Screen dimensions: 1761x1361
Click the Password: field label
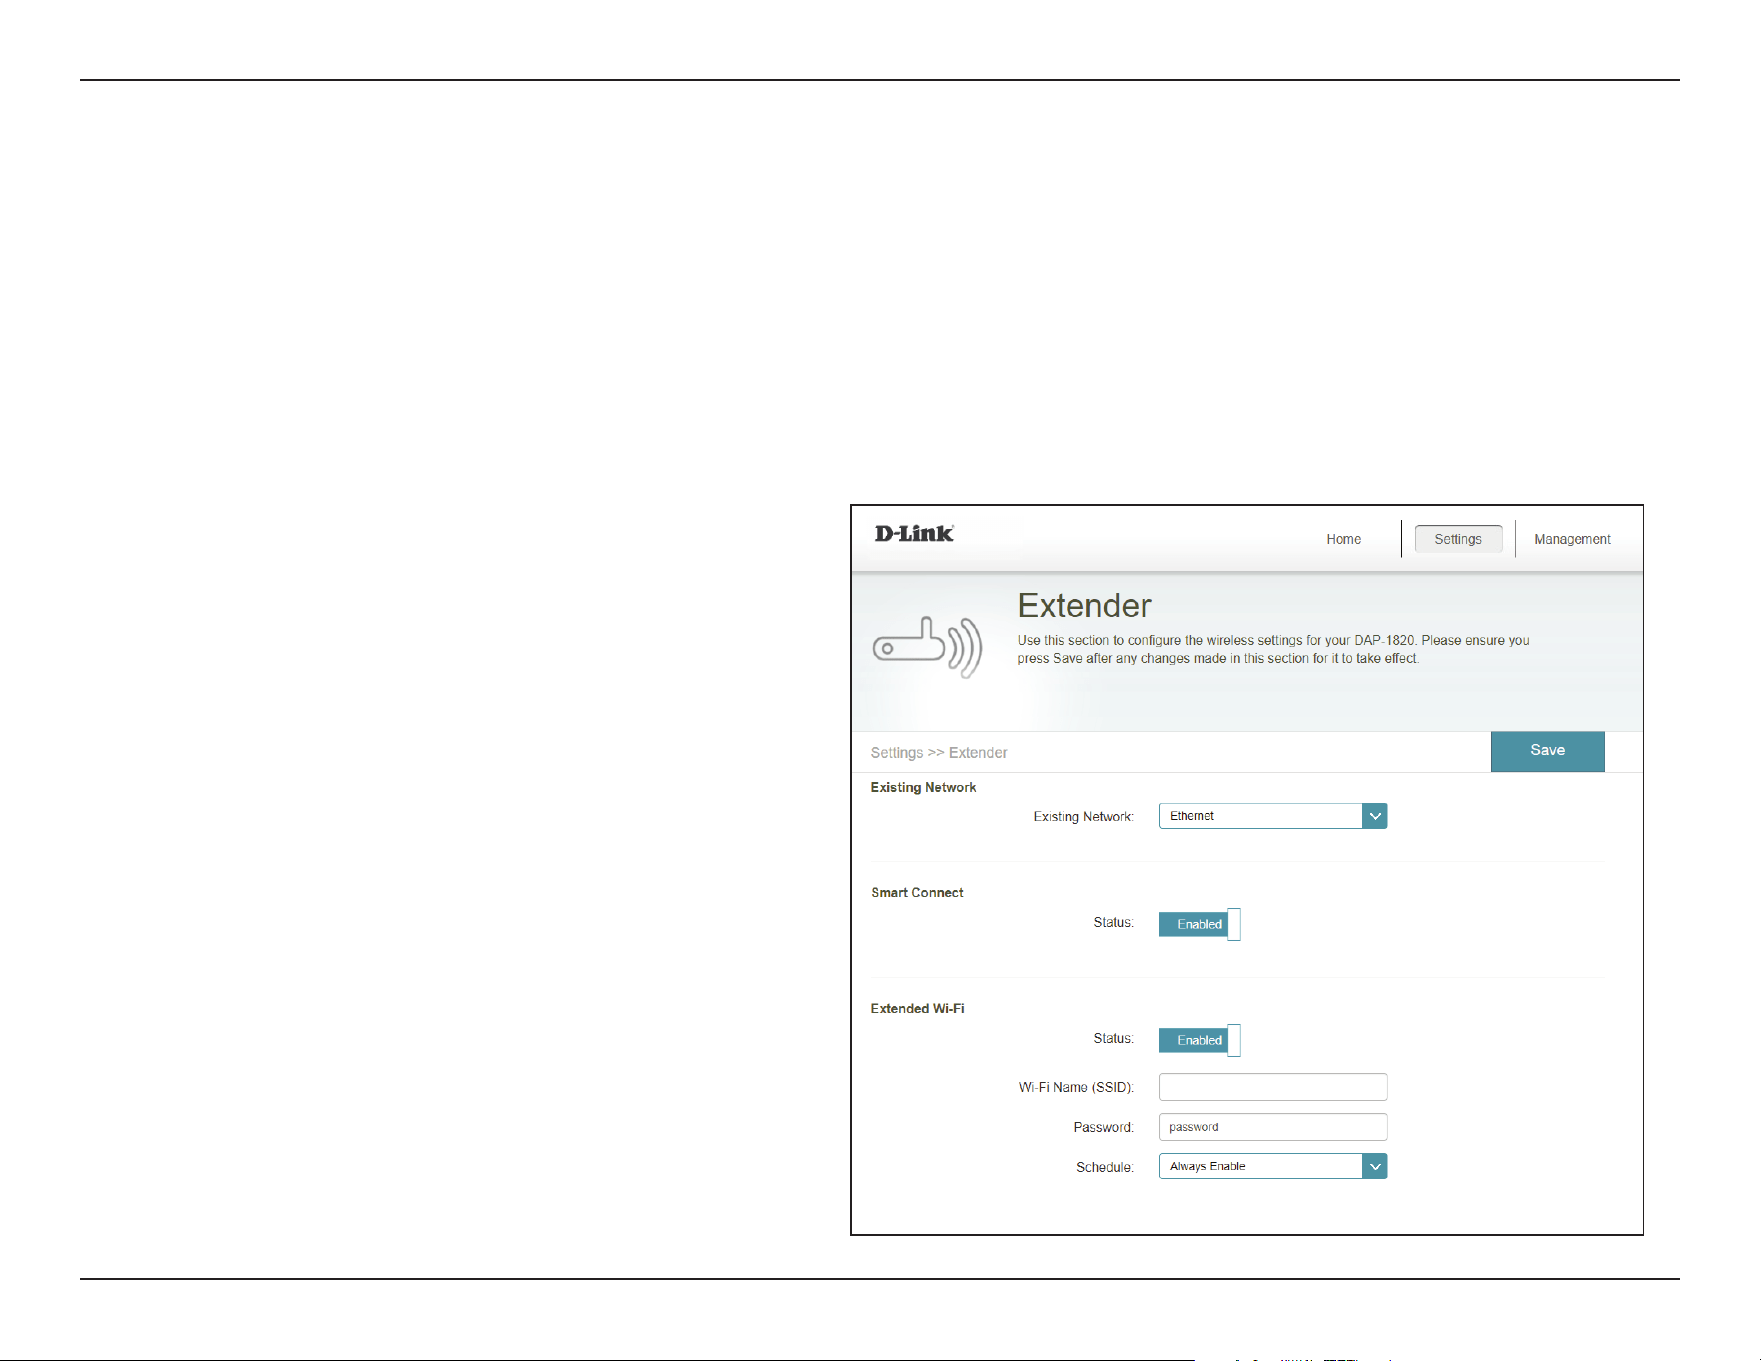pyautogui.click(x=1103, y=1127)
